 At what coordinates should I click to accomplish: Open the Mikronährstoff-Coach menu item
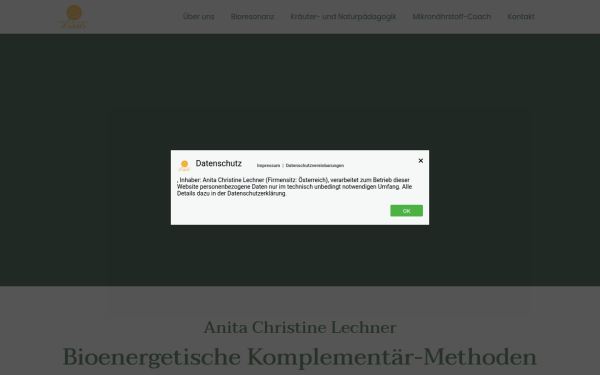point(452,17)
